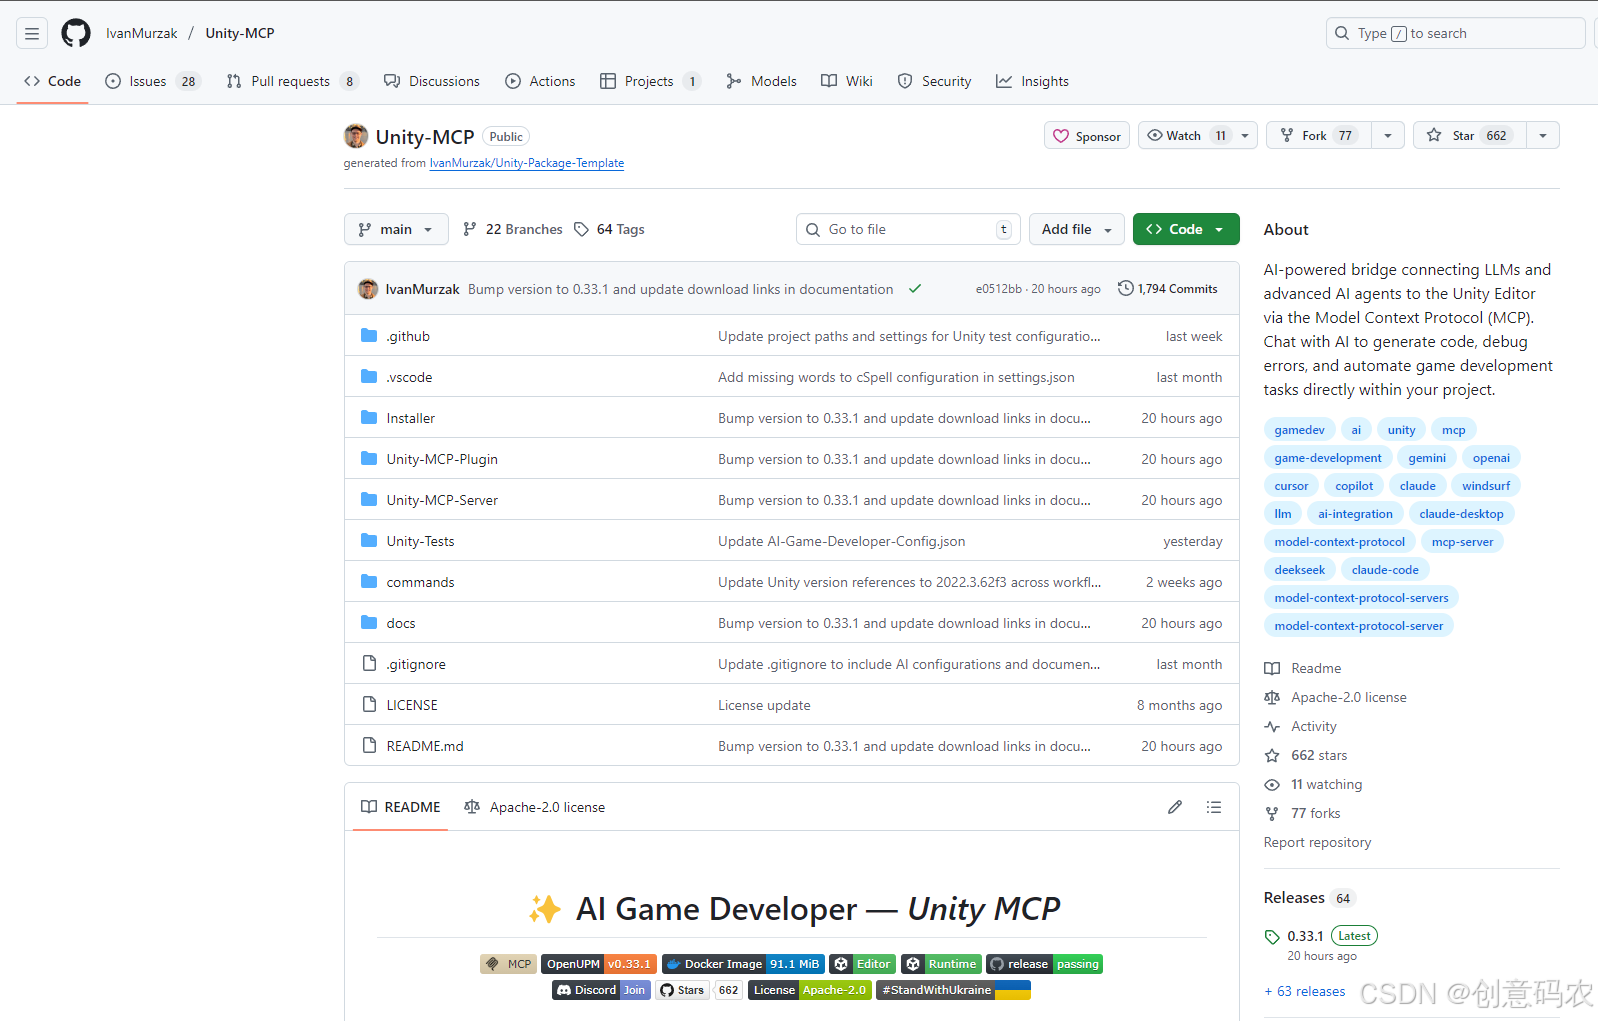1598x1021 pixels.
Task: Click the Runtime Unity badge
Action: pos(941,964)
